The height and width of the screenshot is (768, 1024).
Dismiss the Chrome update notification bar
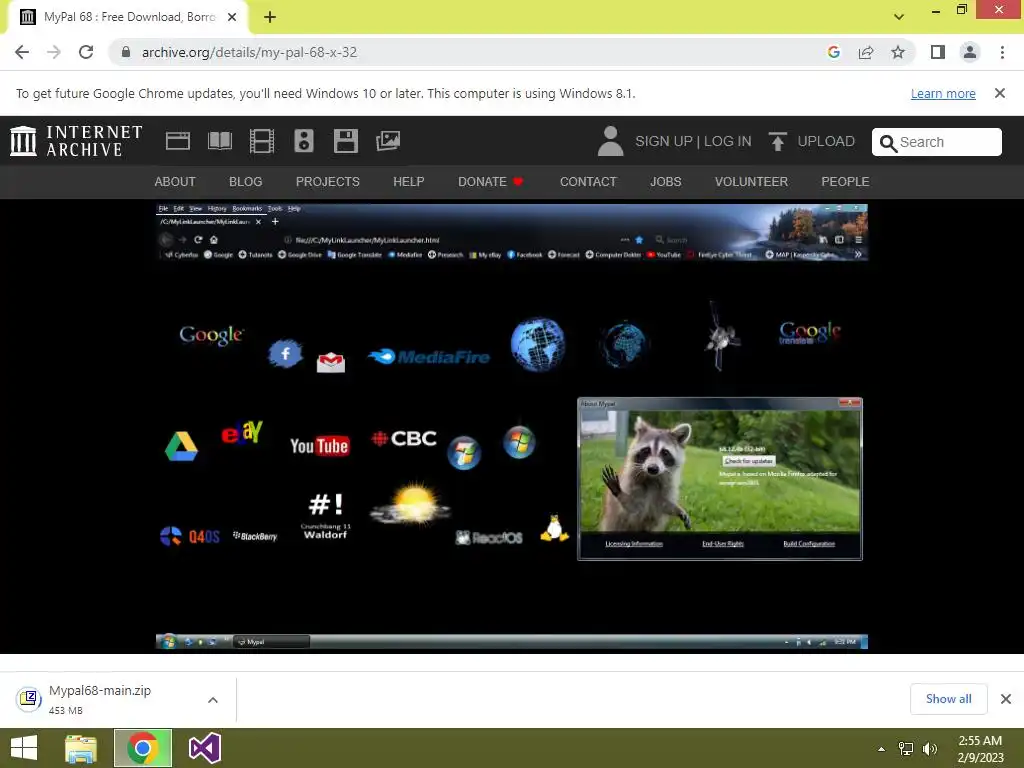pyautogui.click(x=1000, y=93)
